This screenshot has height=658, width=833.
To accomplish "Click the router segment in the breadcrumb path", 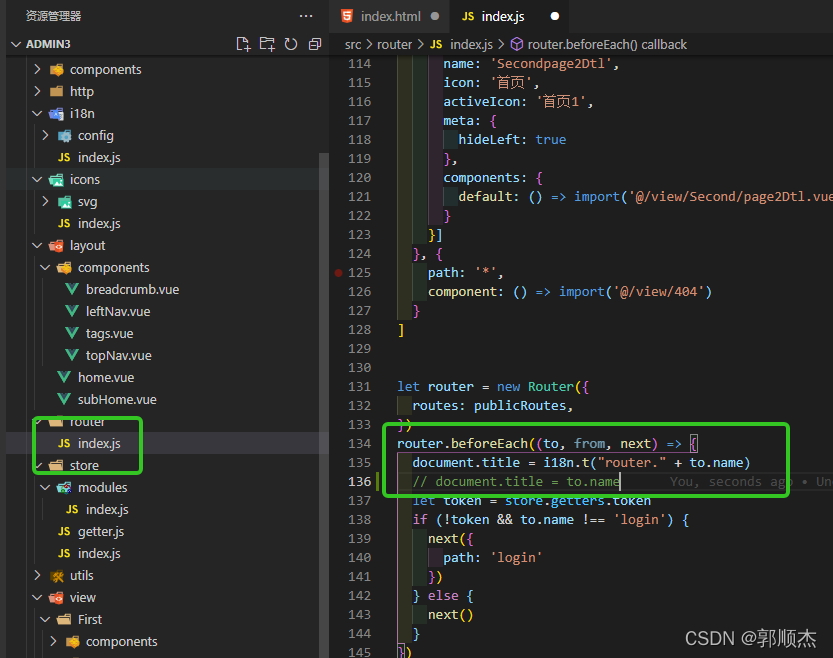I will pos(394,44).
